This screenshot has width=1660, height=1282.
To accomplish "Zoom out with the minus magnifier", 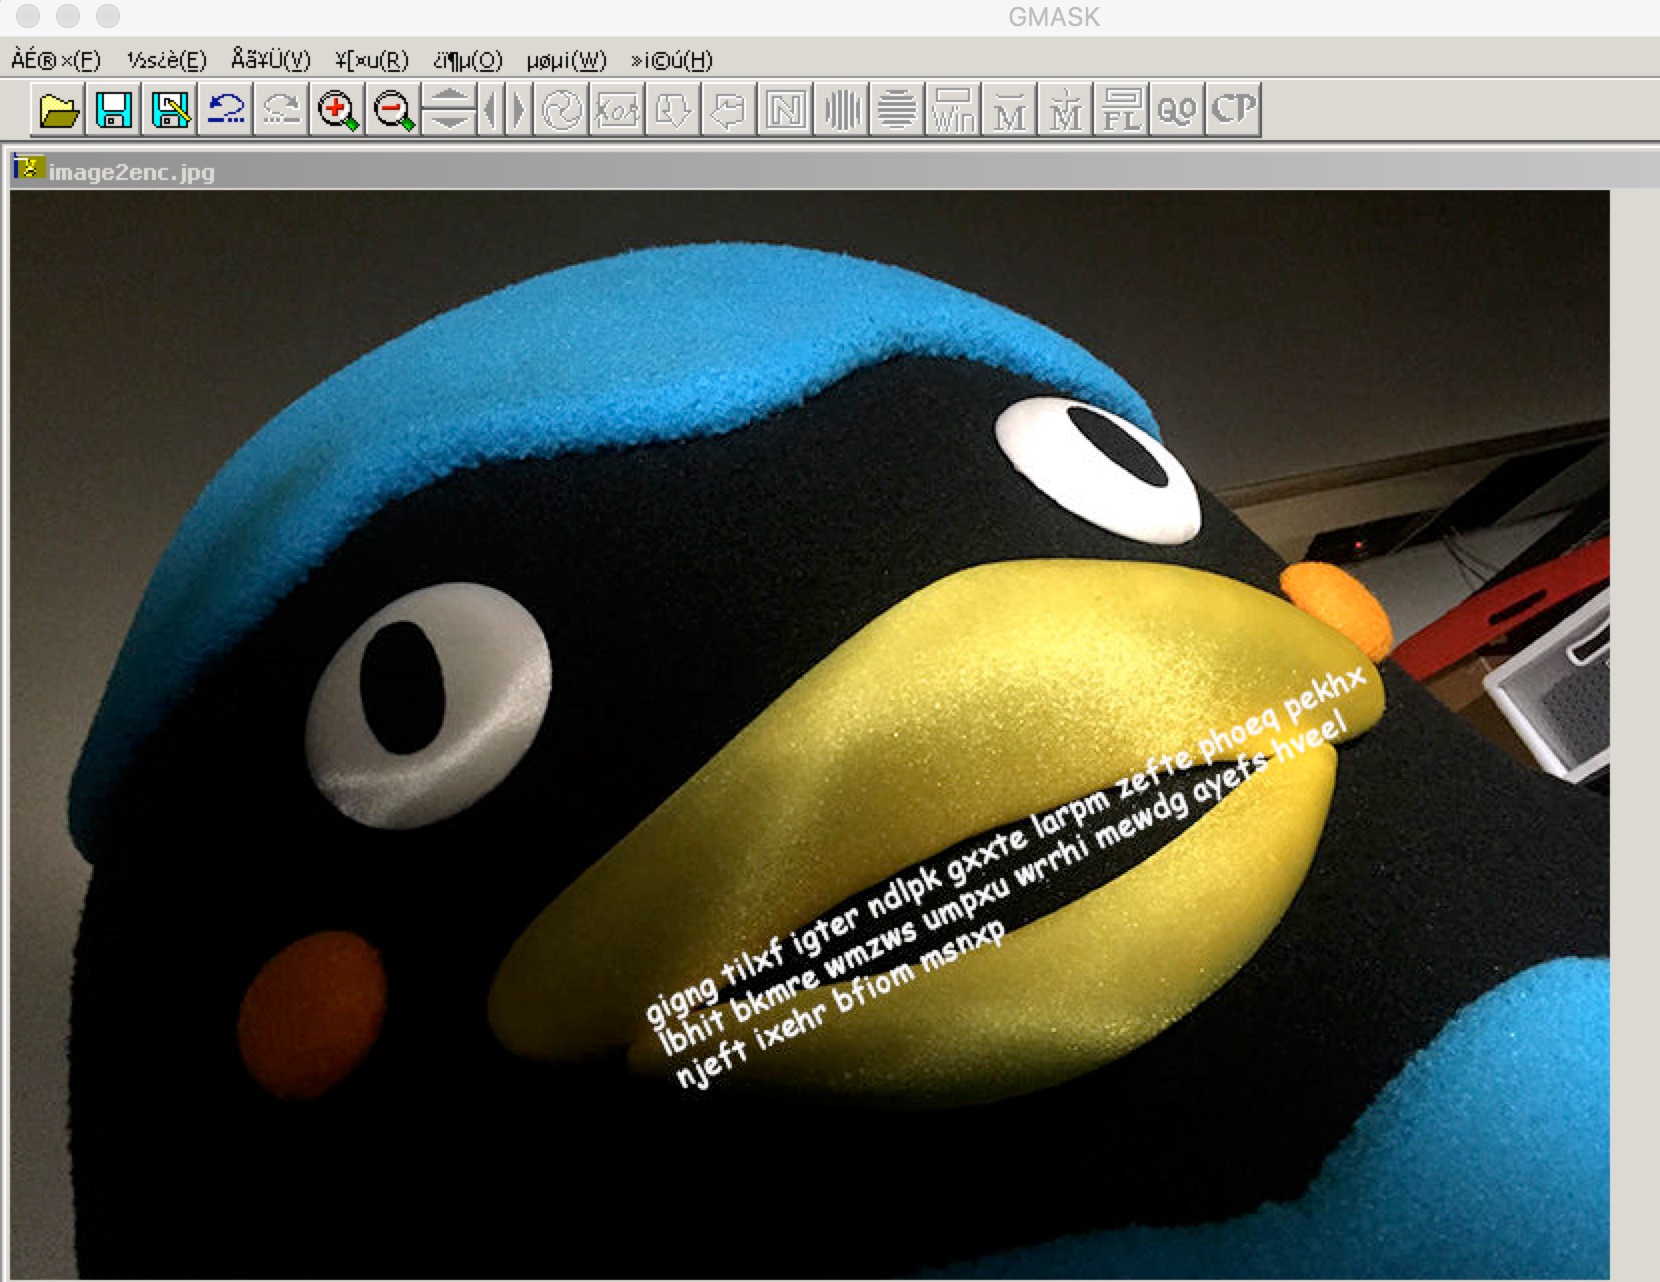I will [x=394, y=110].
